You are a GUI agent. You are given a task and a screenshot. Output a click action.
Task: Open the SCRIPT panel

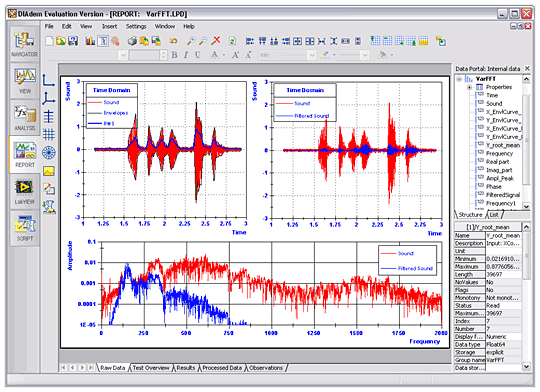tap(24, 228)
